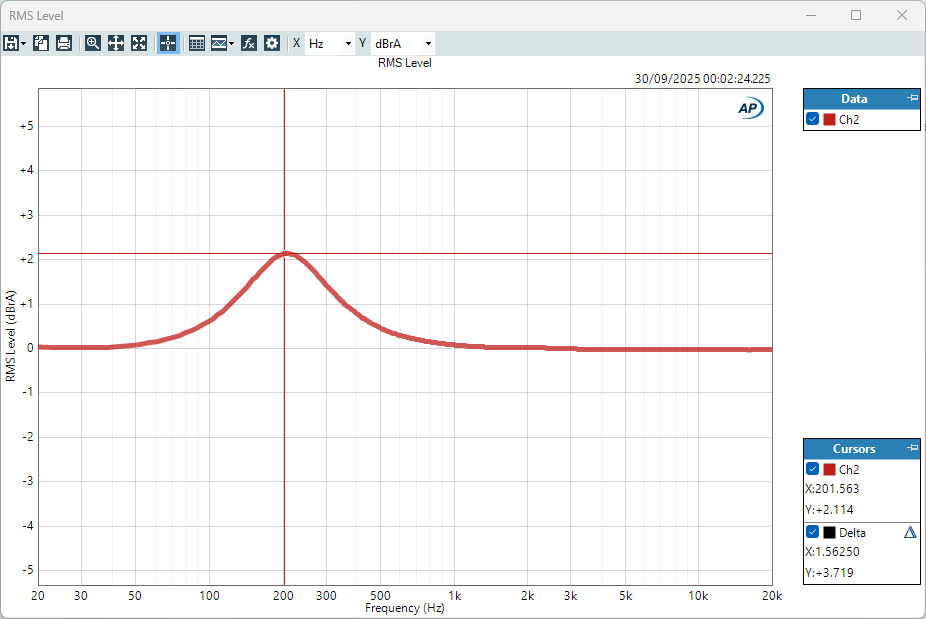Select the pan arrows tool
Viewport: 926px width, 619px height.
[x=116, y=43]
